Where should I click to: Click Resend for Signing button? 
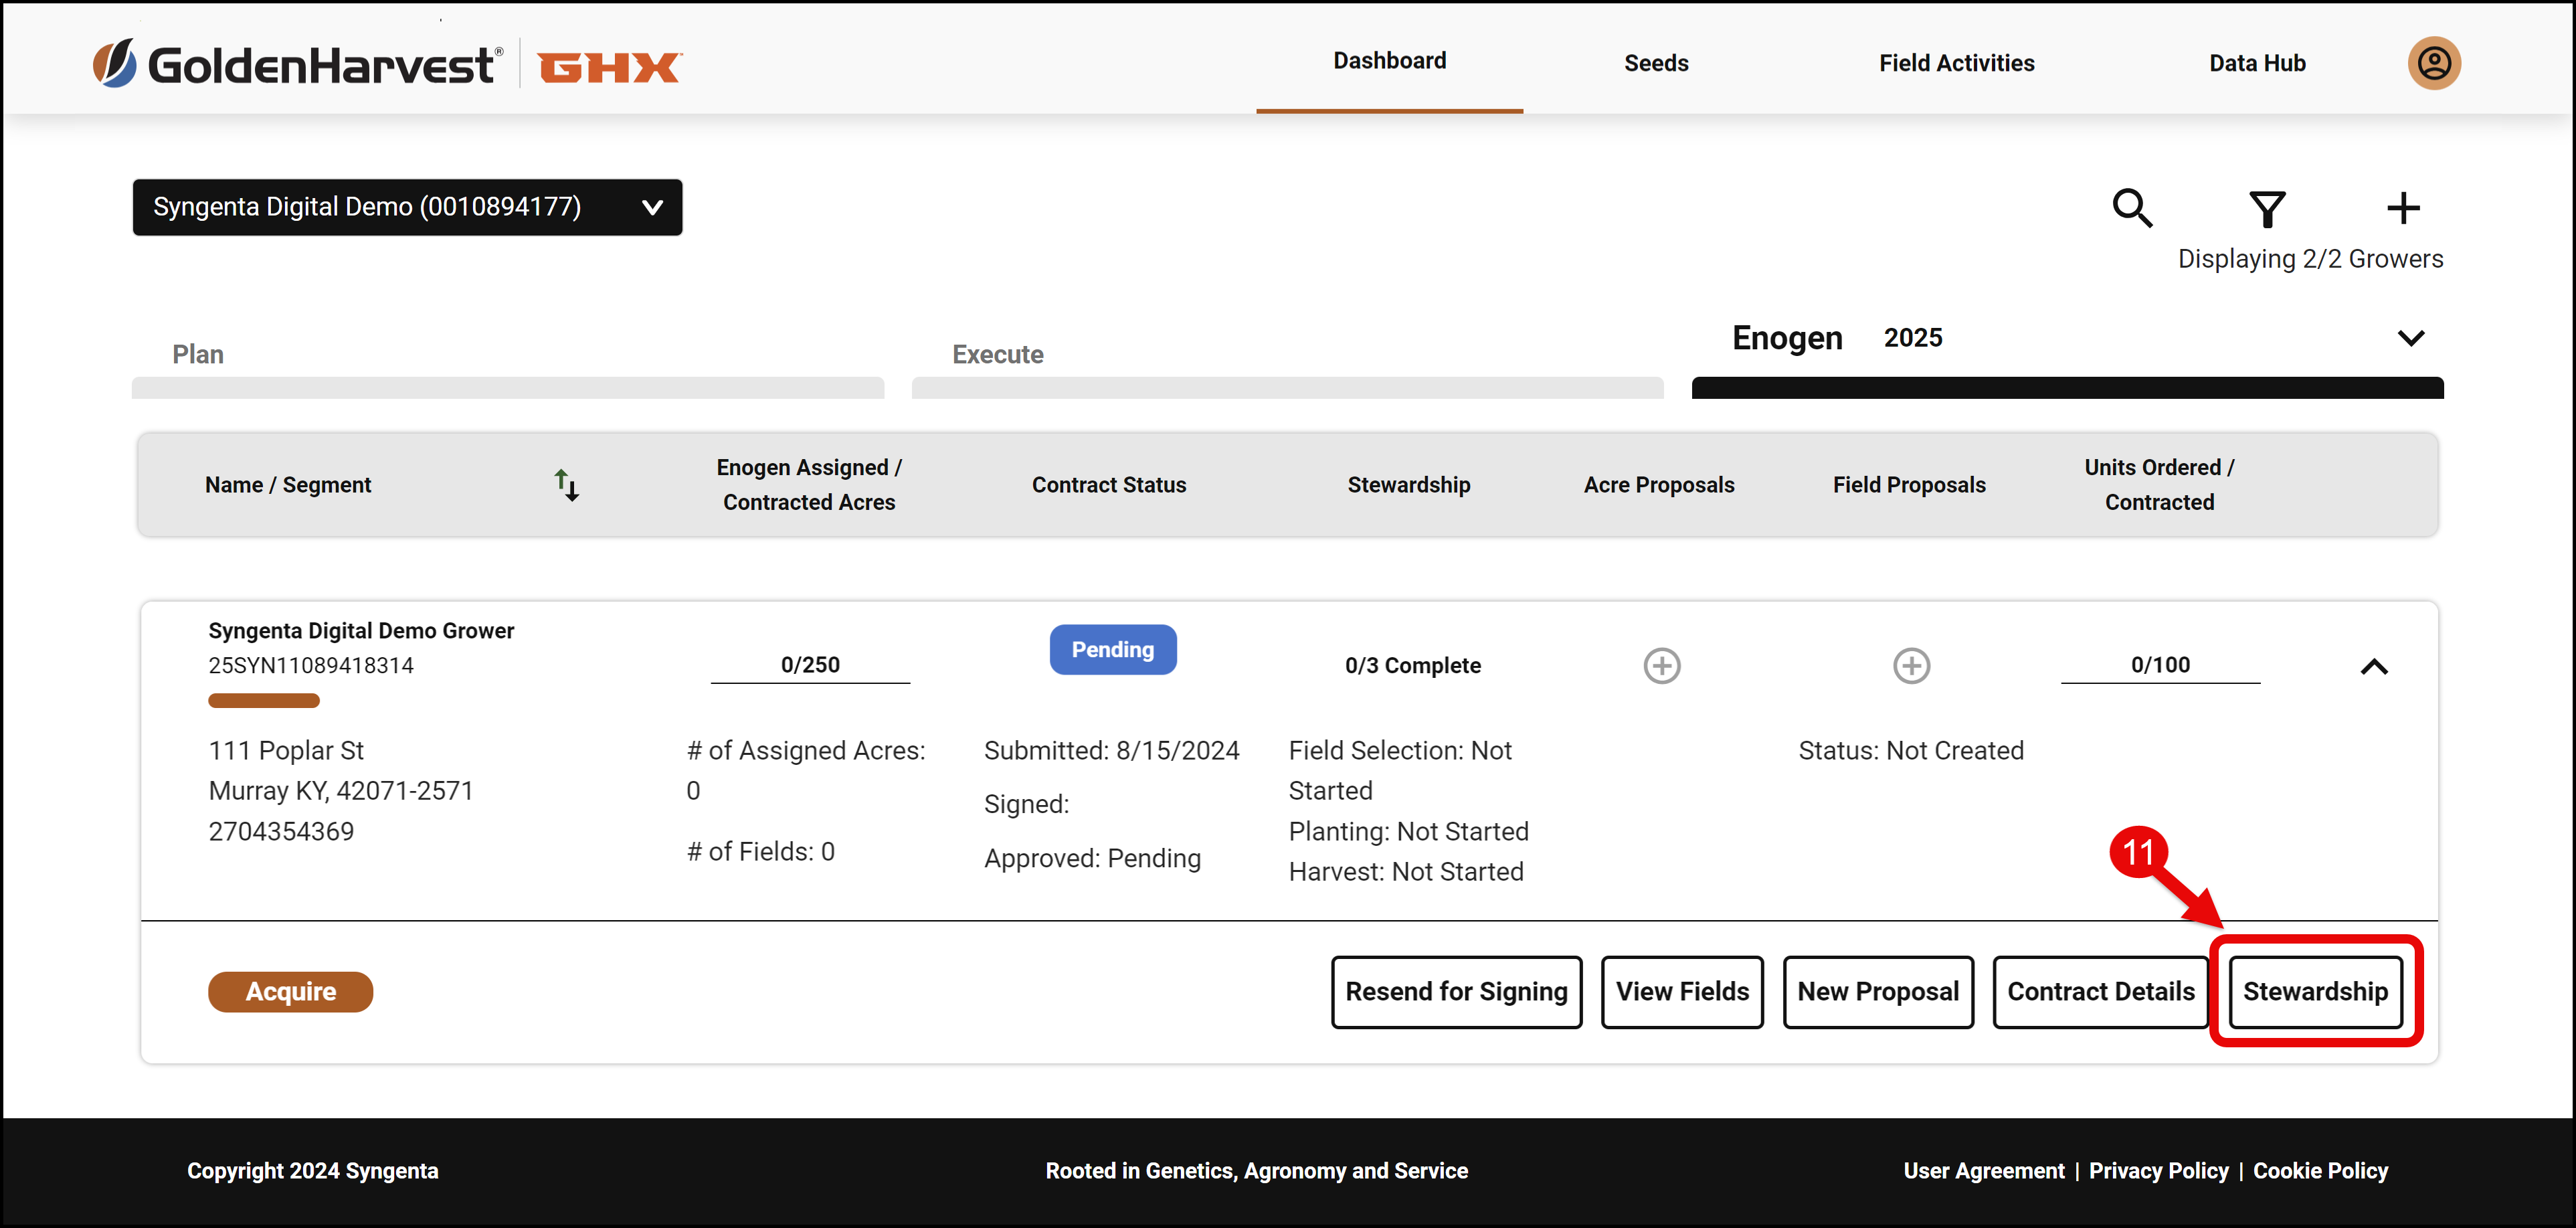(x=1456, y=991)
